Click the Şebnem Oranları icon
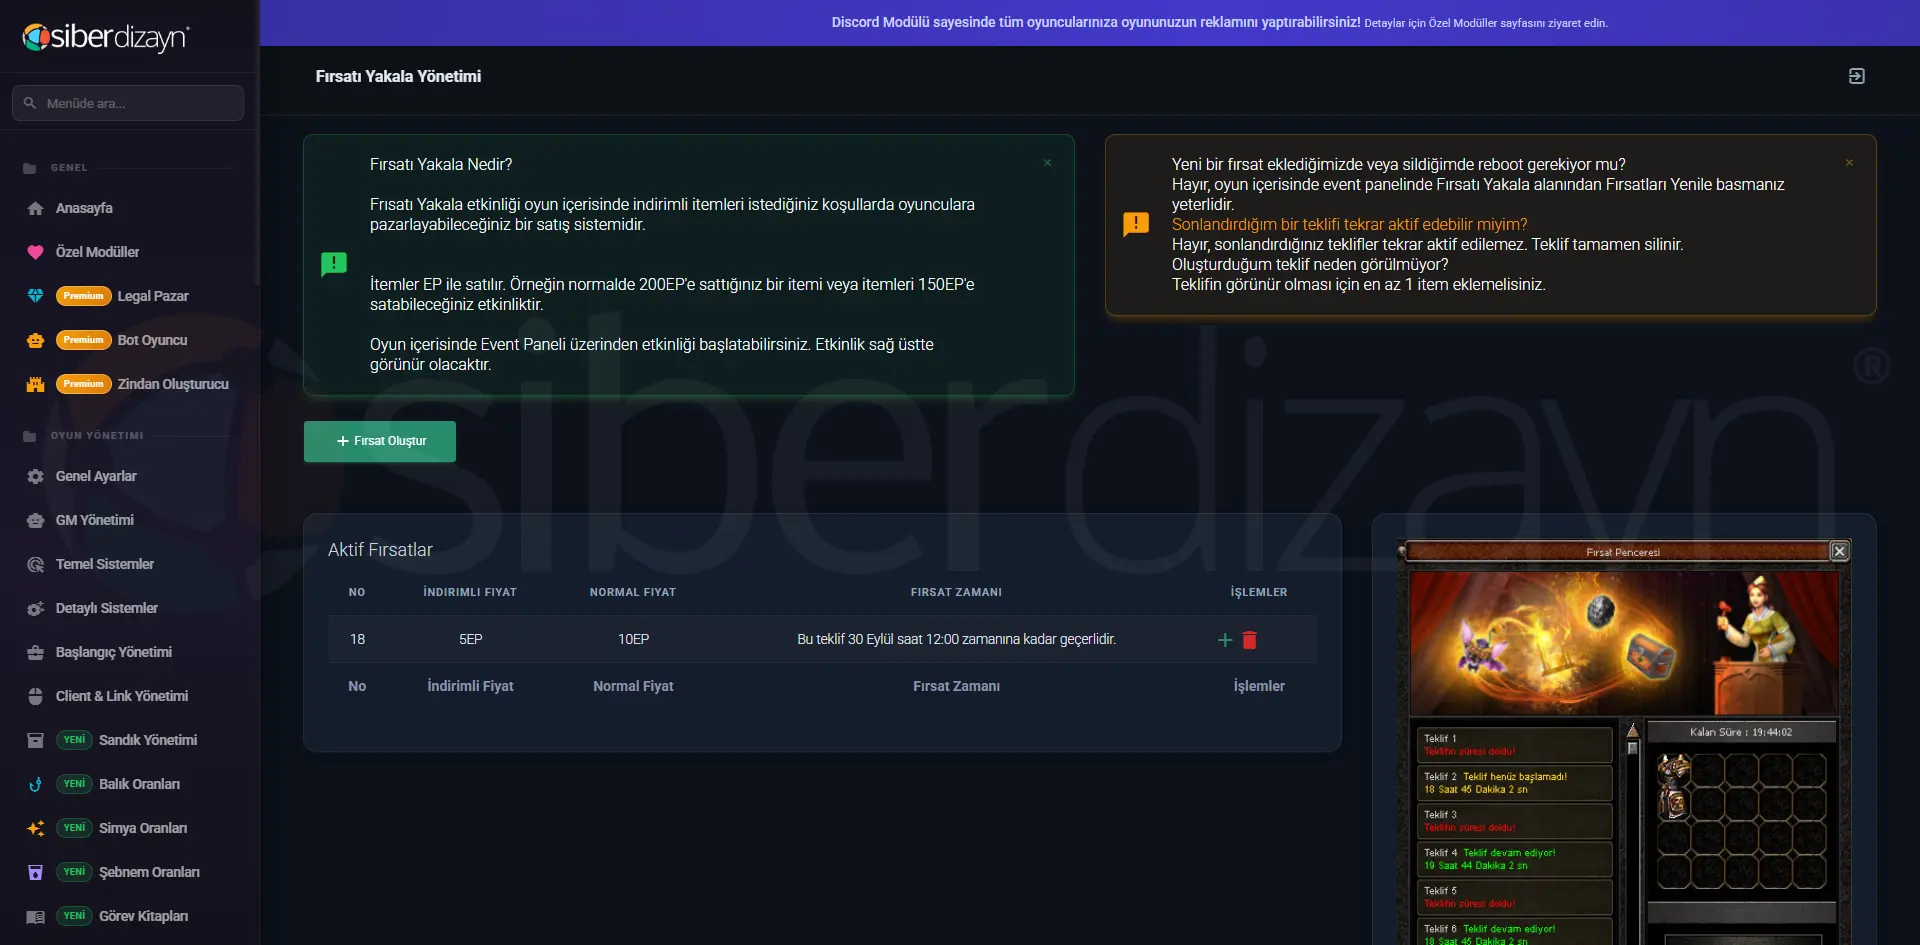 [x=35, y=872]
